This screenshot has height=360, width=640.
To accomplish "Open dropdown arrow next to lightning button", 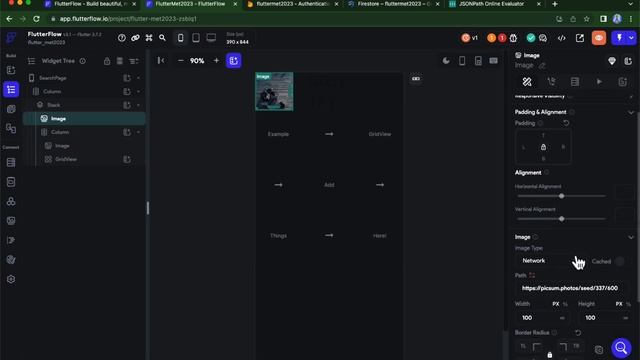I will 631,38.
